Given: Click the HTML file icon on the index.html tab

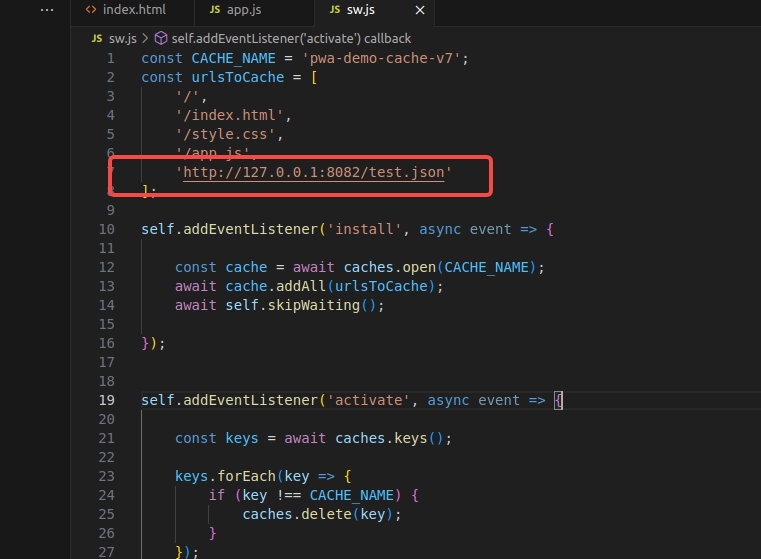Looking at the screenshot, I should point(91,10).
